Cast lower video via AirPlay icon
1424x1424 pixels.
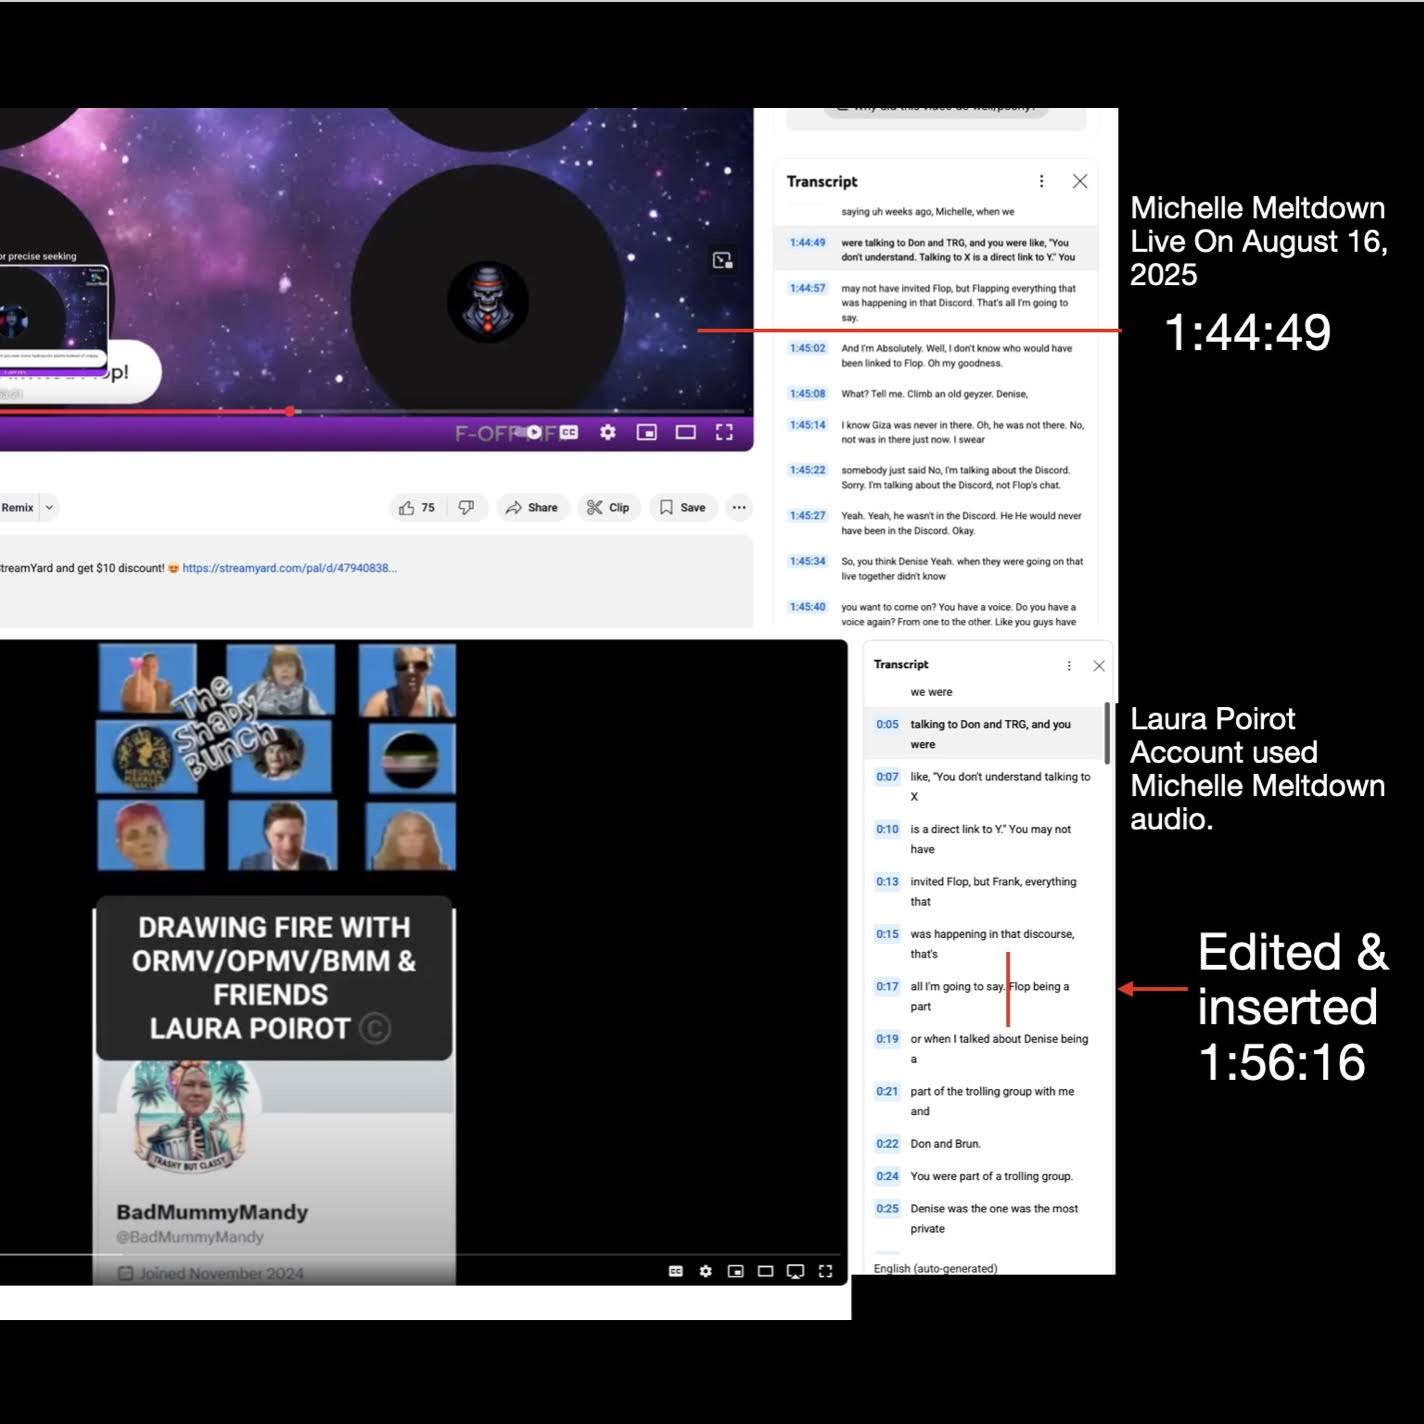point(796,1271)
